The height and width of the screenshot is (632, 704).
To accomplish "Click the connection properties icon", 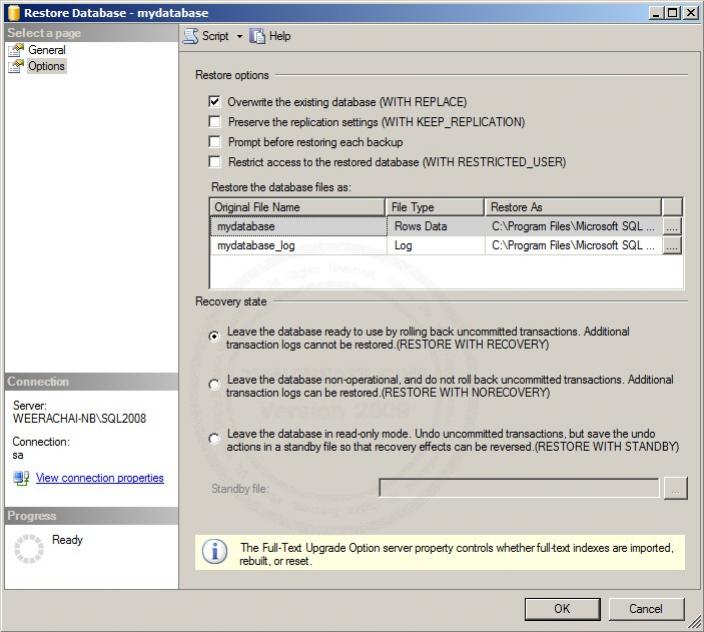I will [x=21, y=478].
